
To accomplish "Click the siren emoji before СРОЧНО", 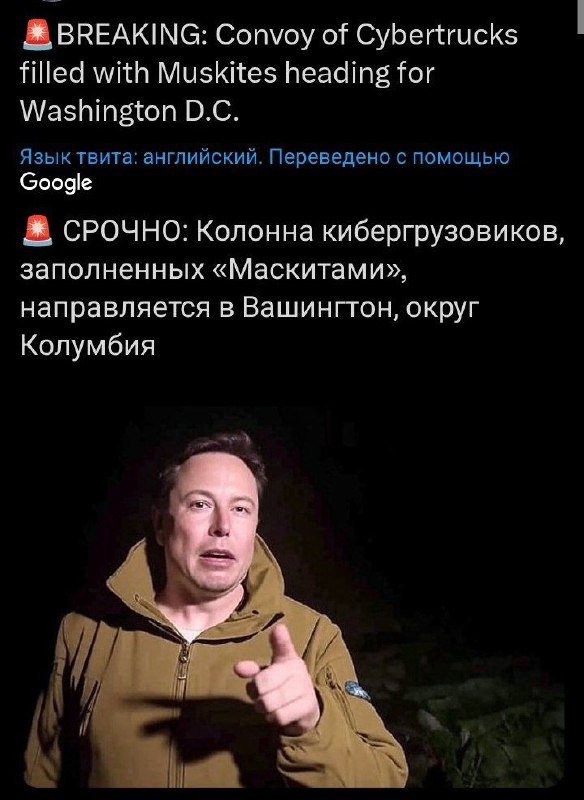I will (x=37, y=231).
